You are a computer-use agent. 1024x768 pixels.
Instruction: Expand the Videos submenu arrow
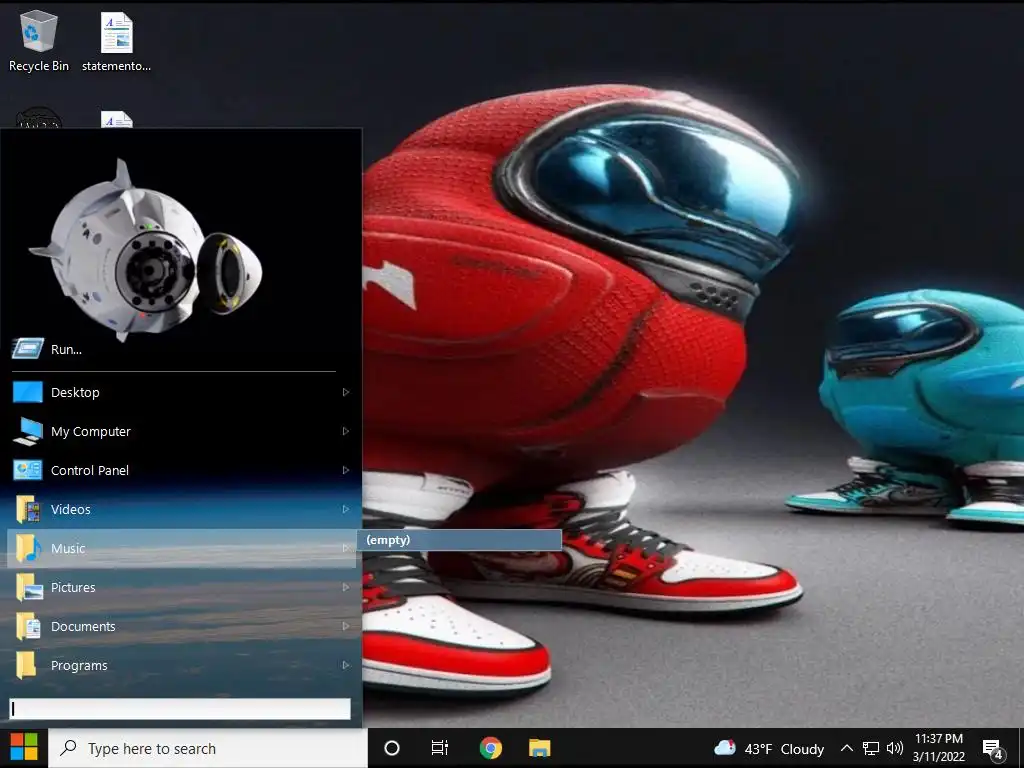(x=345, y=509)
